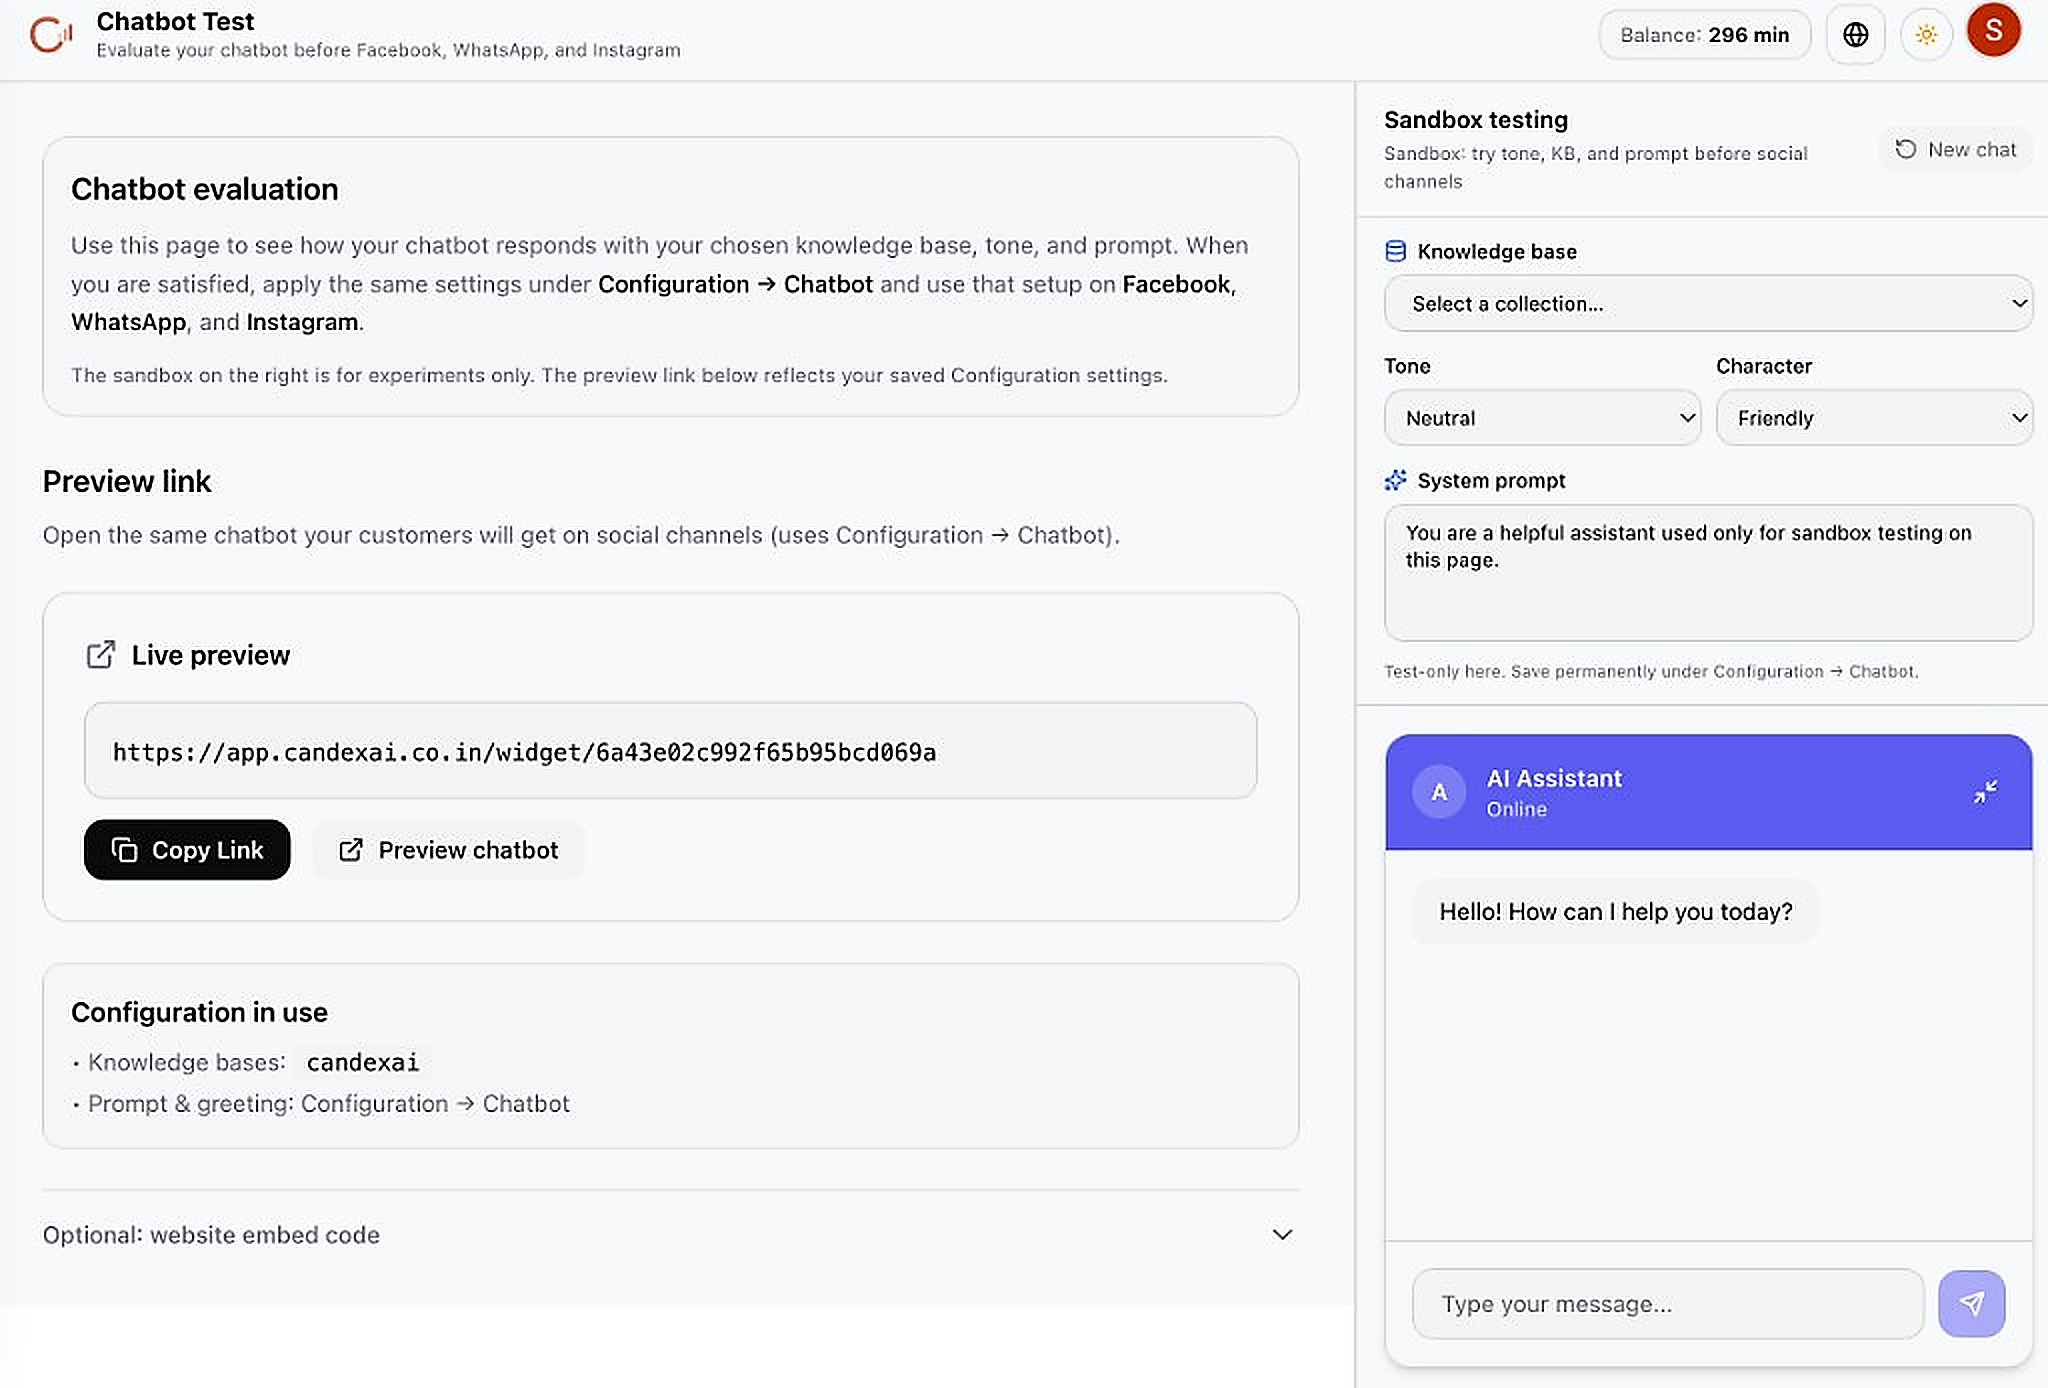Click the Candex logo icon
This screenshot has width=2048, height=1388.
pyautogui.click(x=51, y=35)
